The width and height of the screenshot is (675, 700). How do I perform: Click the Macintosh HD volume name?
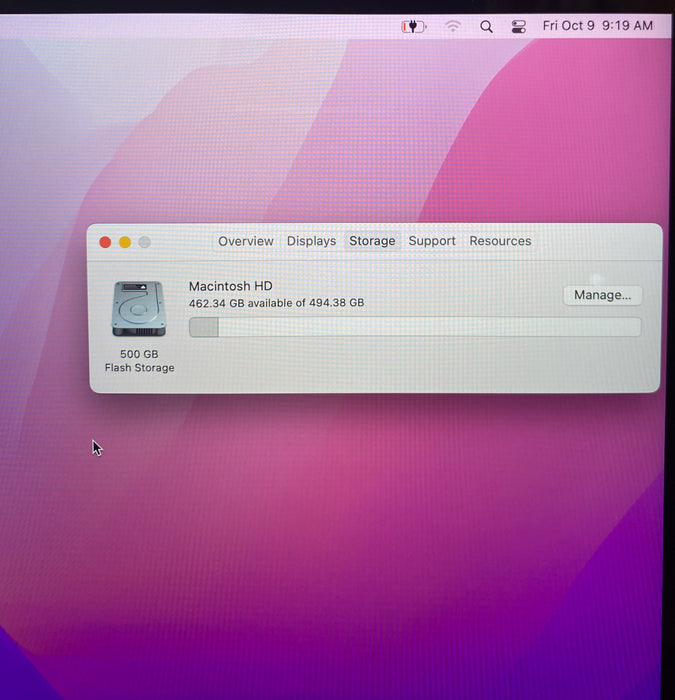tap(230, 286)
